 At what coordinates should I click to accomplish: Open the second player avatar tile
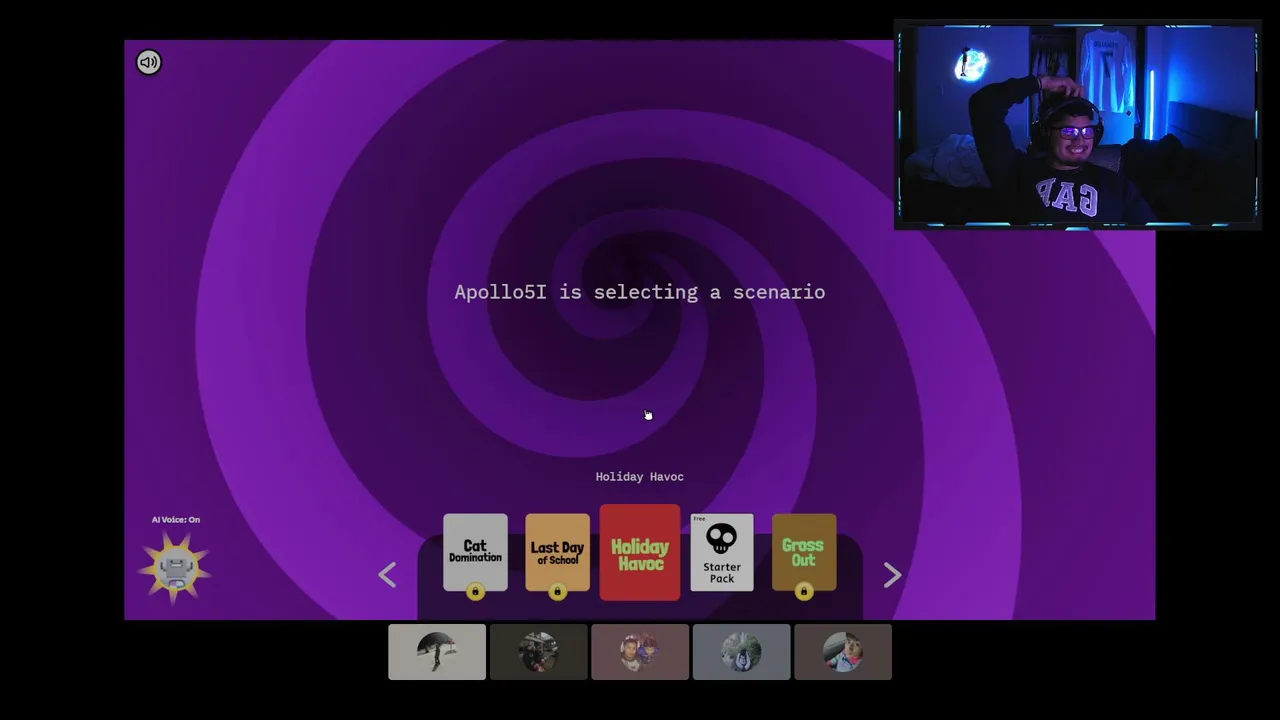point(538,652)
